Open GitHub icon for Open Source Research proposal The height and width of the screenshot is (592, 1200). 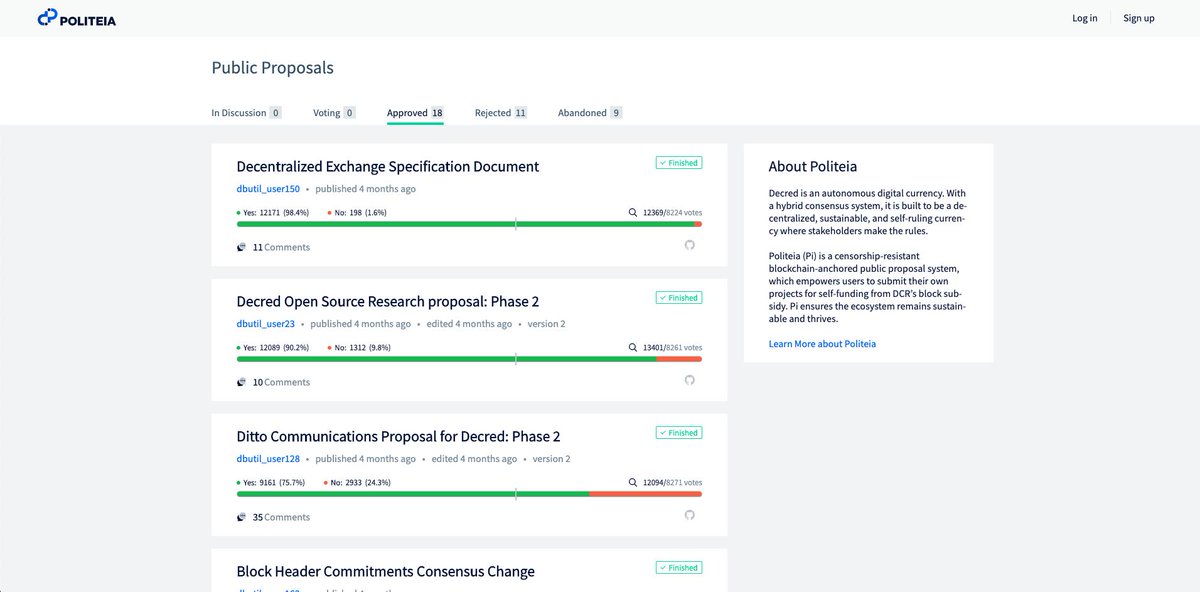[x=689, y=380]
